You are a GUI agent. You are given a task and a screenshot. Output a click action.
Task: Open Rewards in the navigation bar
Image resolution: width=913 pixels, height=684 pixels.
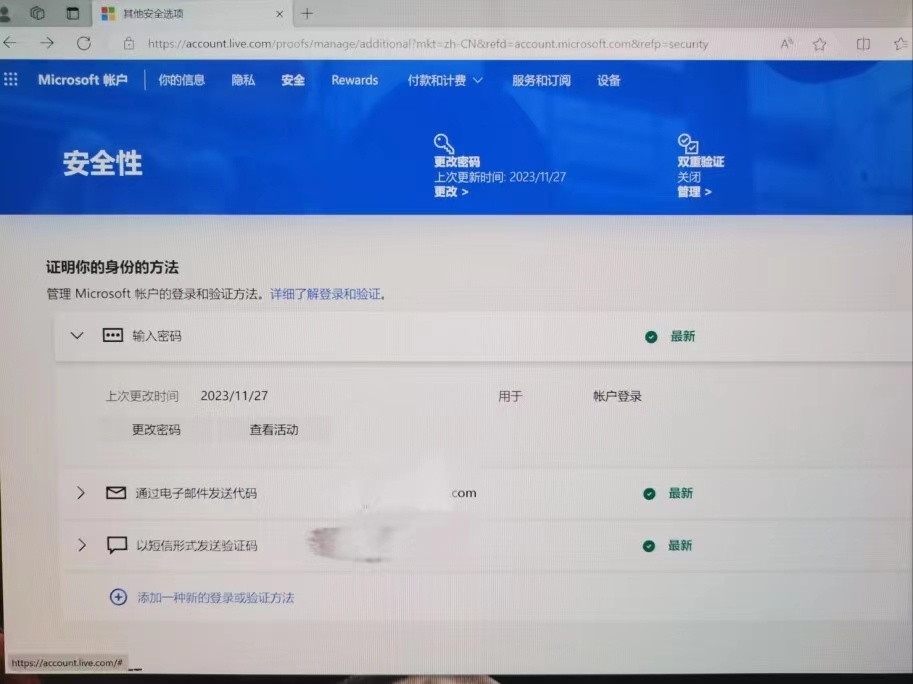[355, 80]
